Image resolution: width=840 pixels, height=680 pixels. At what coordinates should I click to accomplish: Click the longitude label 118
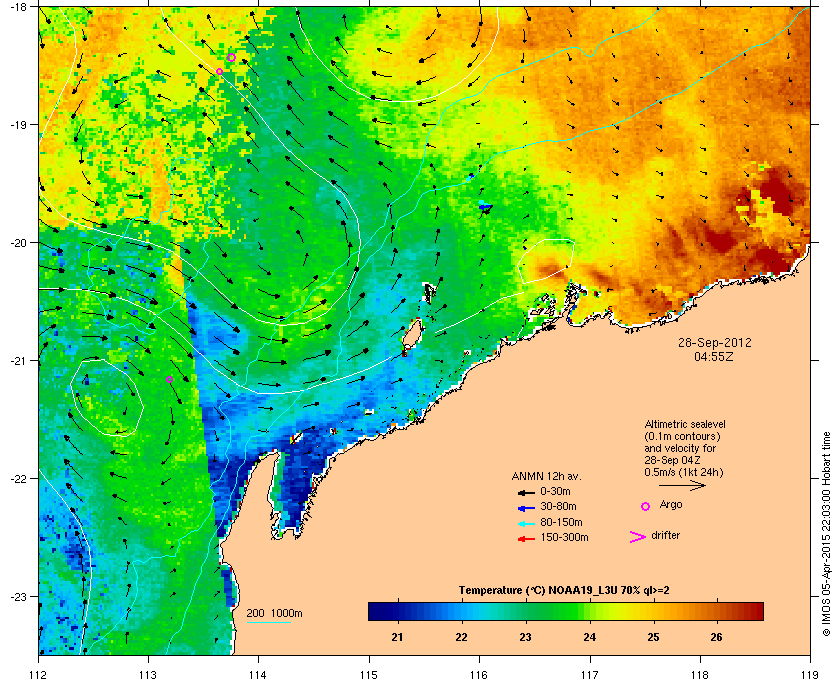(700, 674)
